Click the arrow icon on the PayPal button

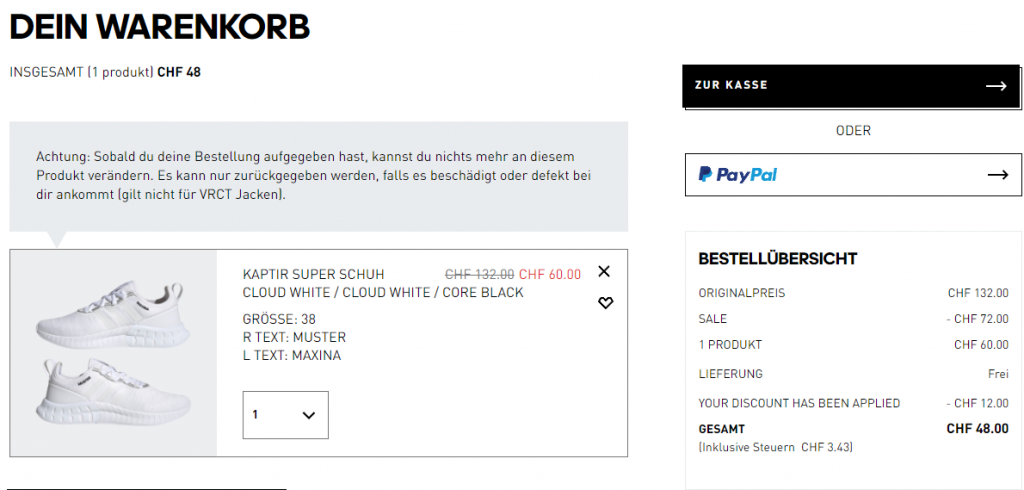[997, 175]
